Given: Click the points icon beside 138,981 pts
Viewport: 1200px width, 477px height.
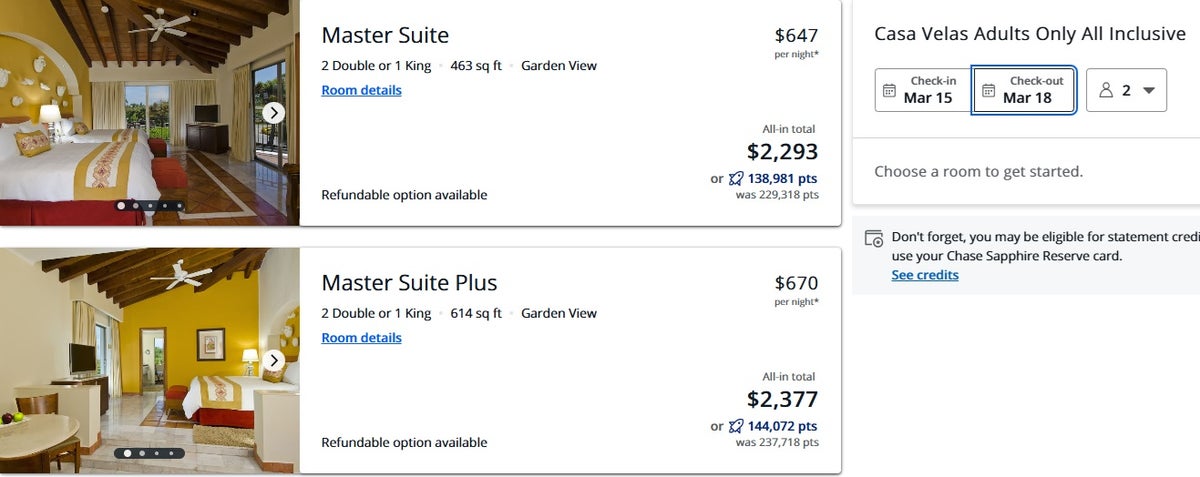Looking at the screenshot, I should 736,179.
